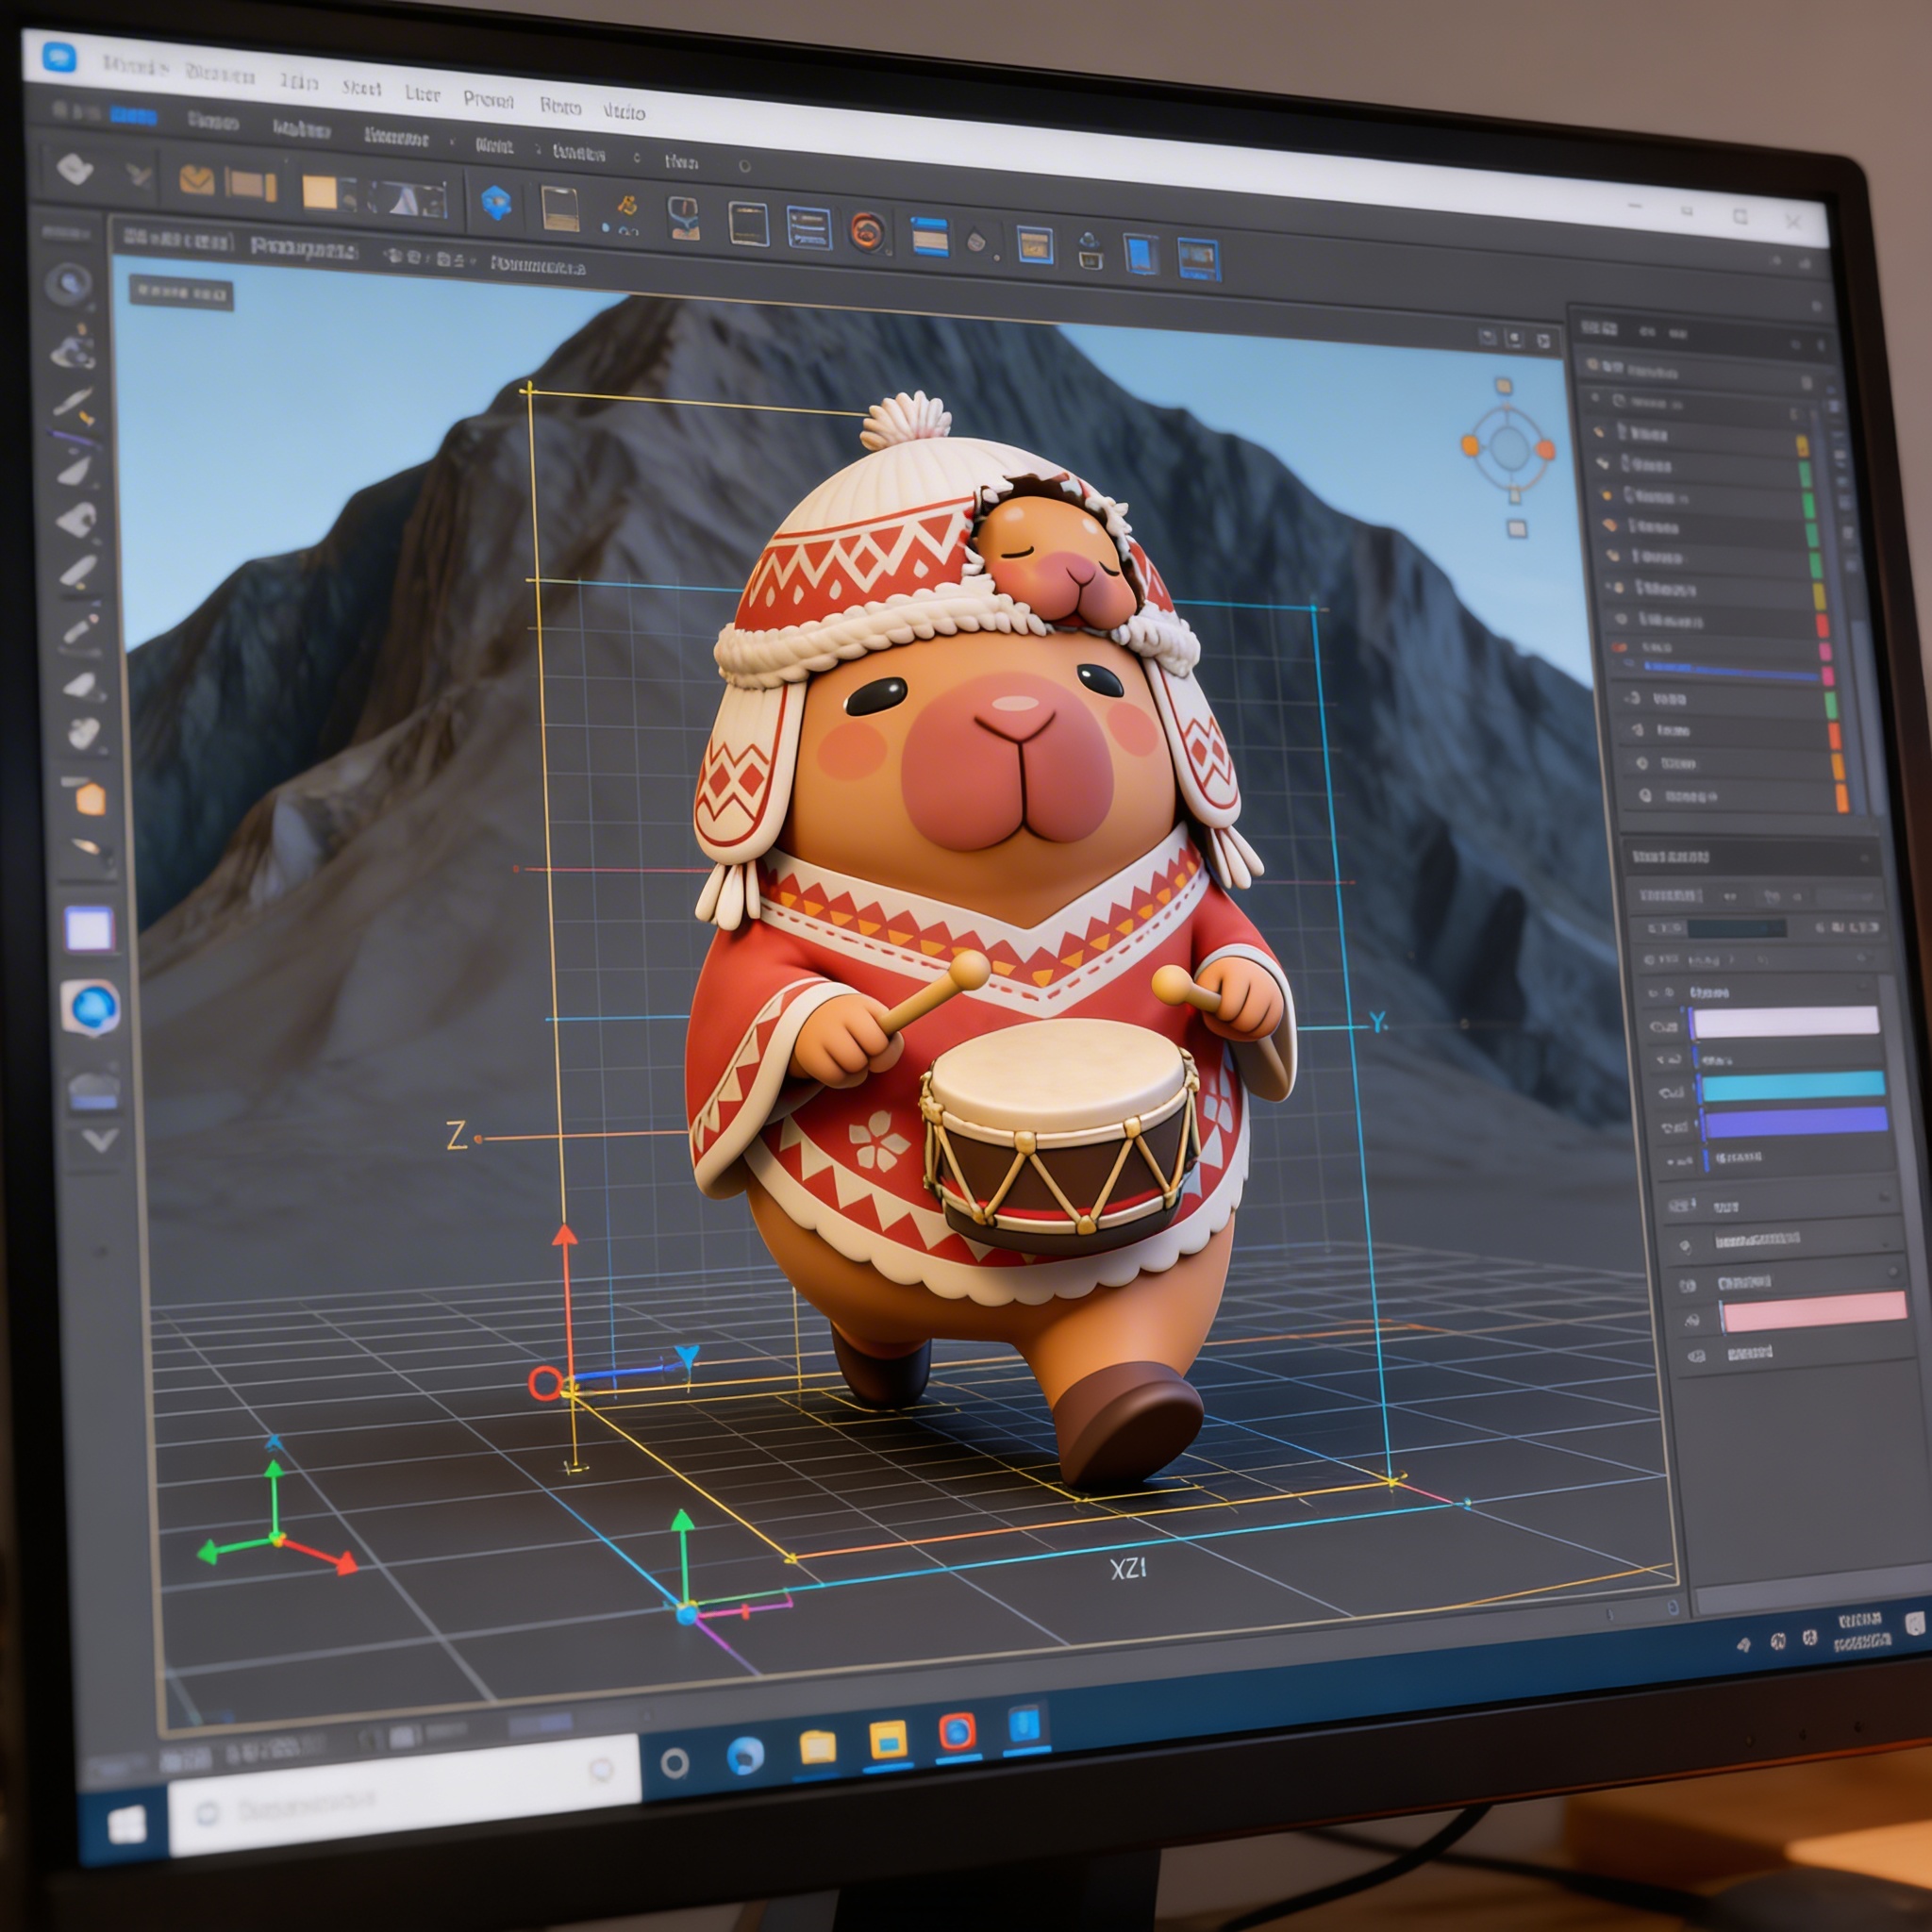Click the blue-and-tan striped panel toolbar icon

coord(929,237)
